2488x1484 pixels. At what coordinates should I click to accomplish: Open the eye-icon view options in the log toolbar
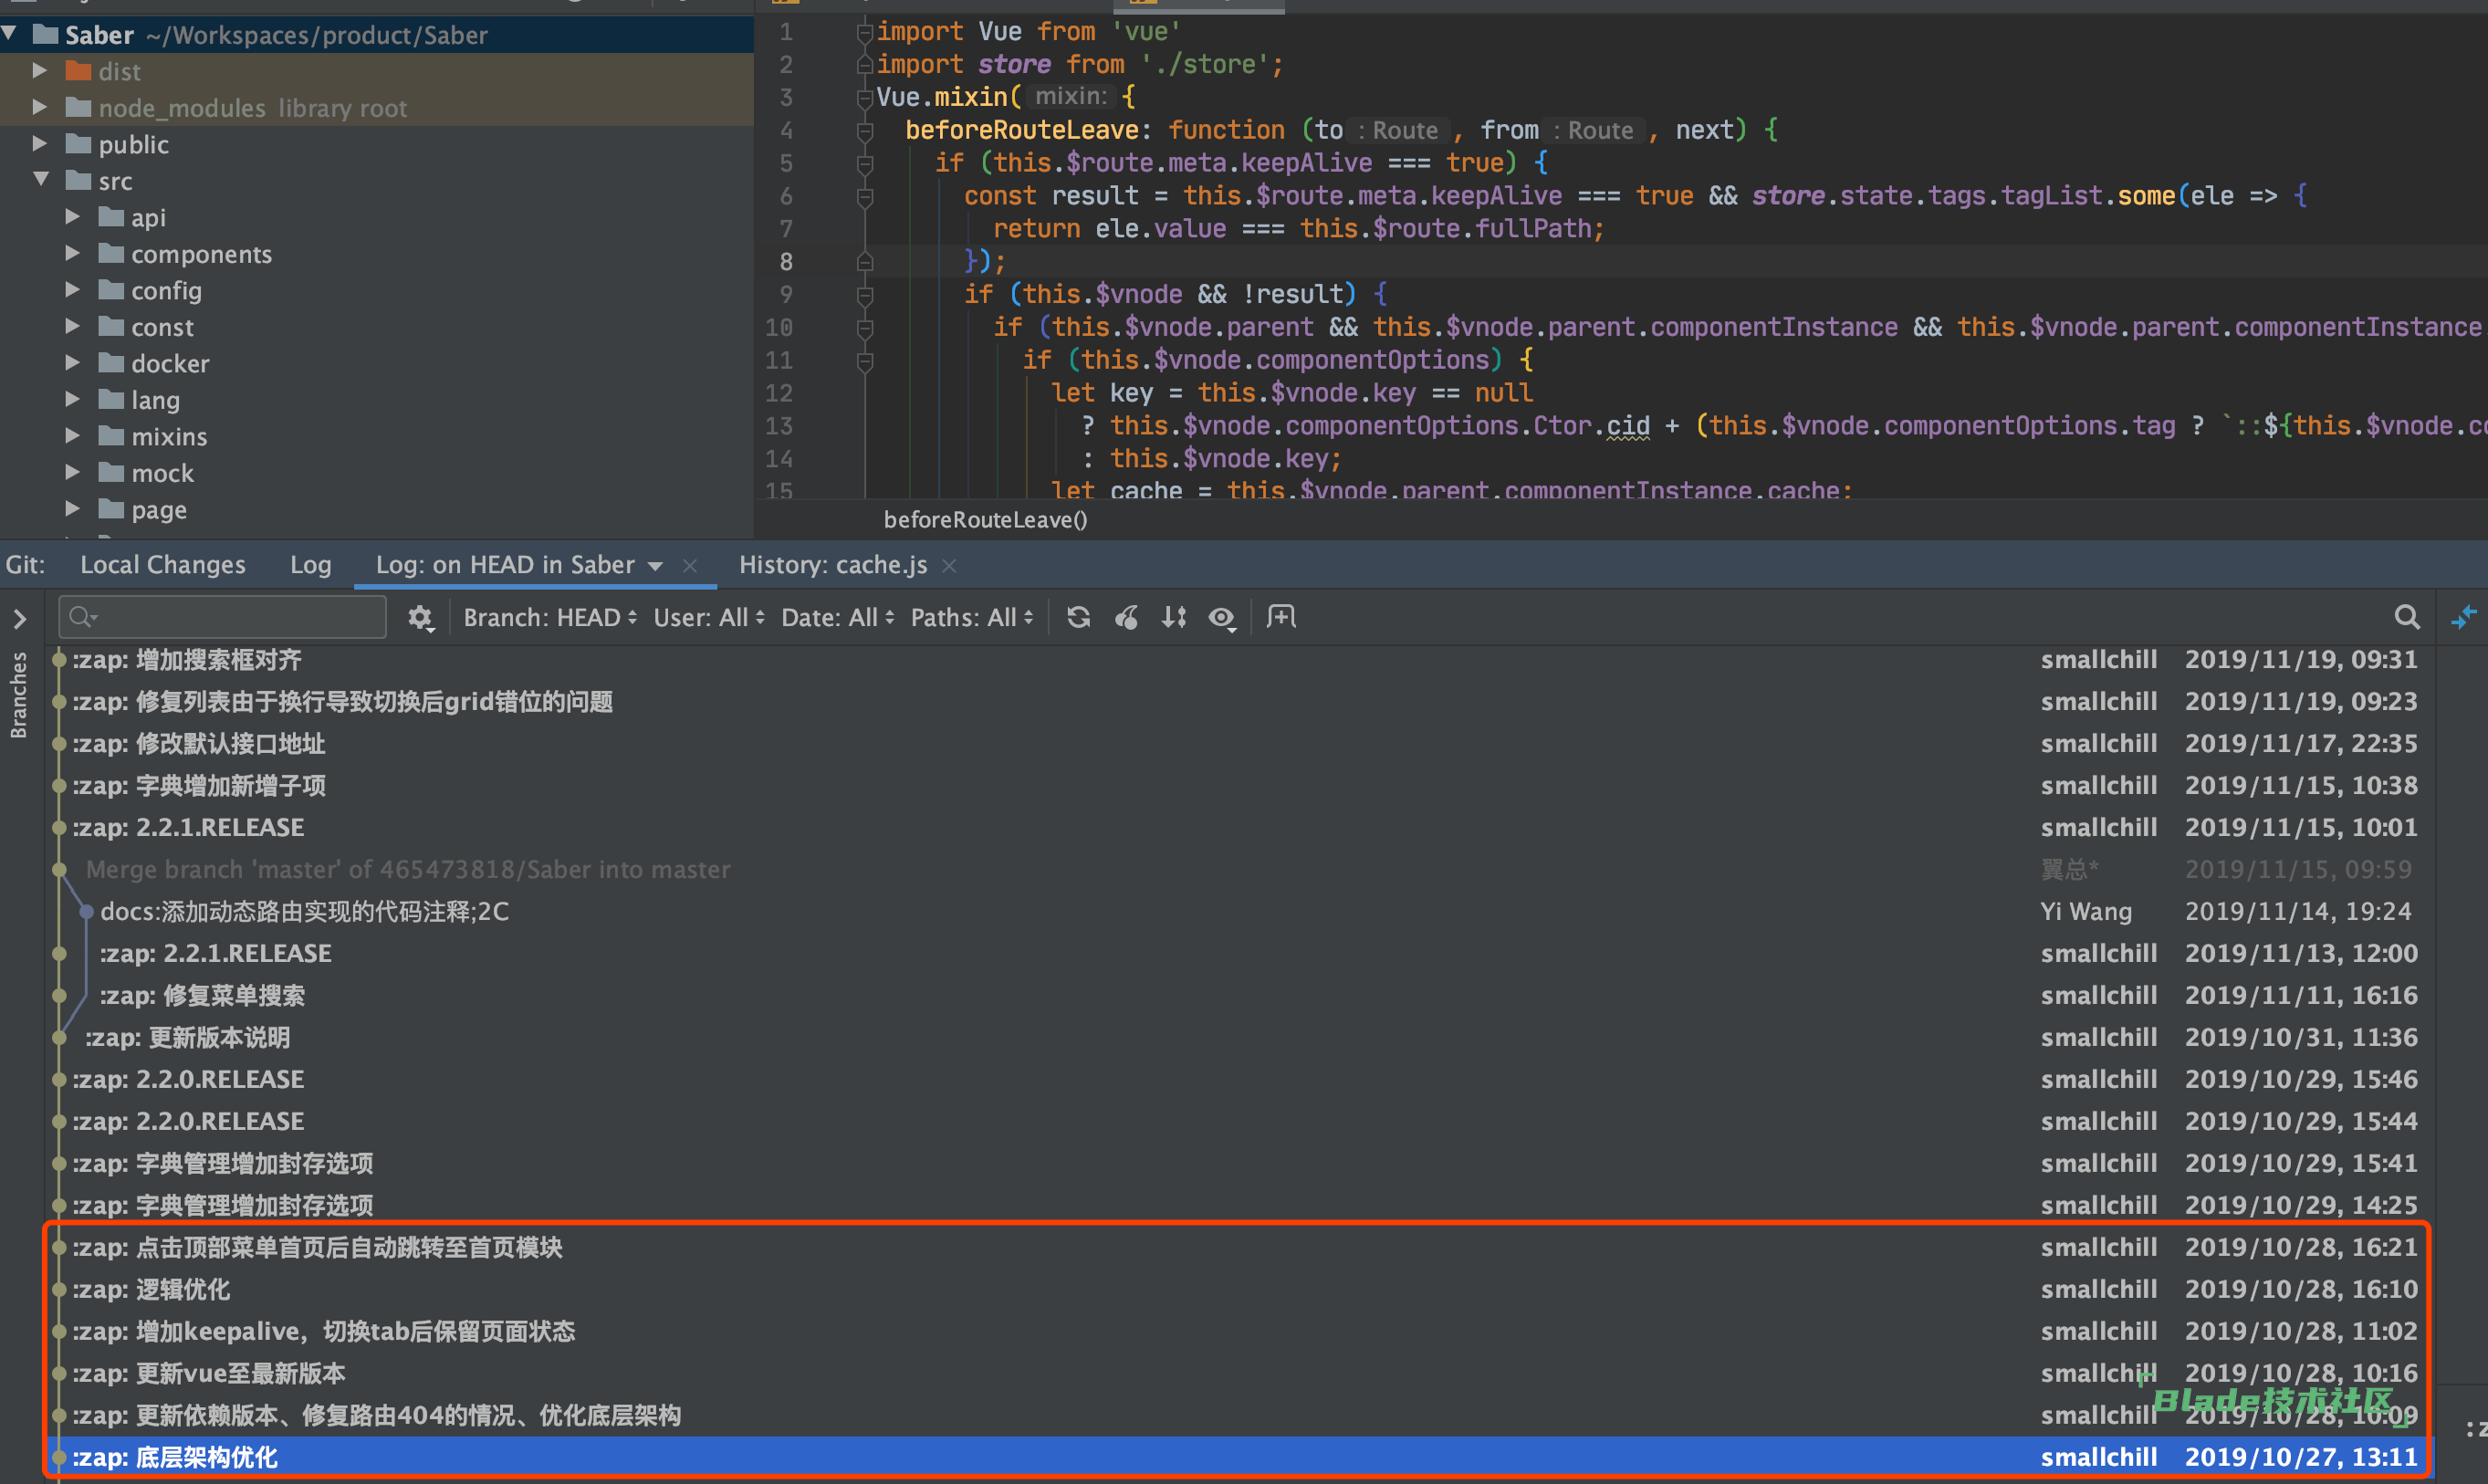(1222, 618)
